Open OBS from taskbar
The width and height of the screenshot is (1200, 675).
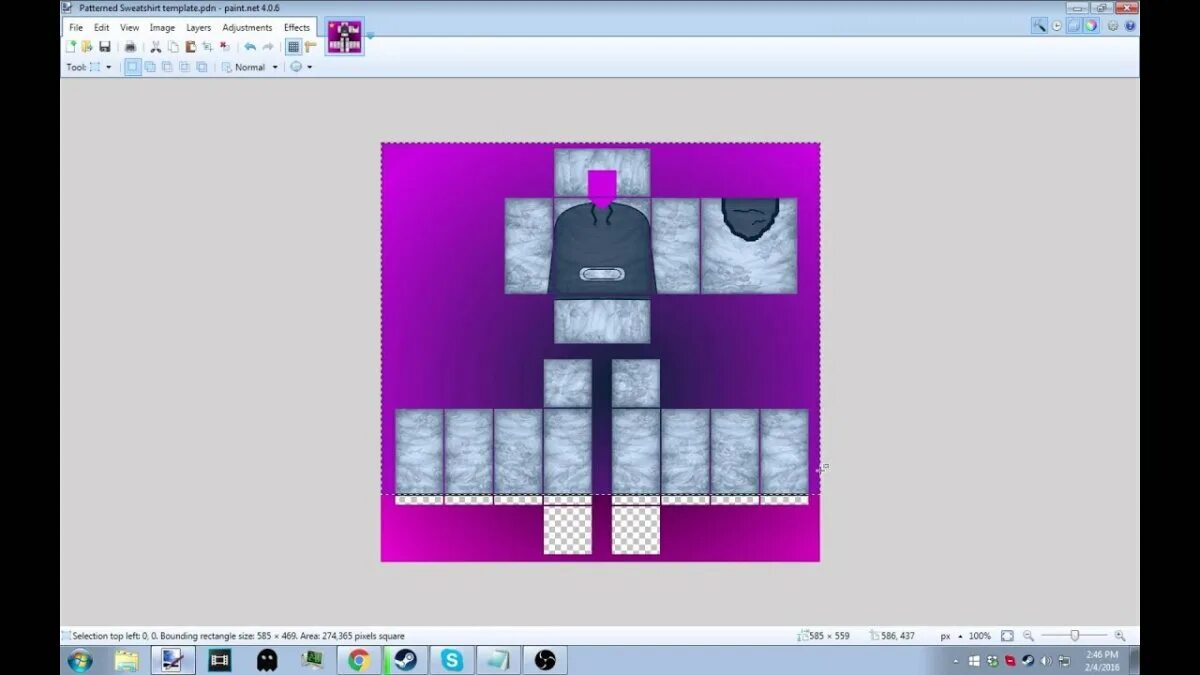[545, 660]
